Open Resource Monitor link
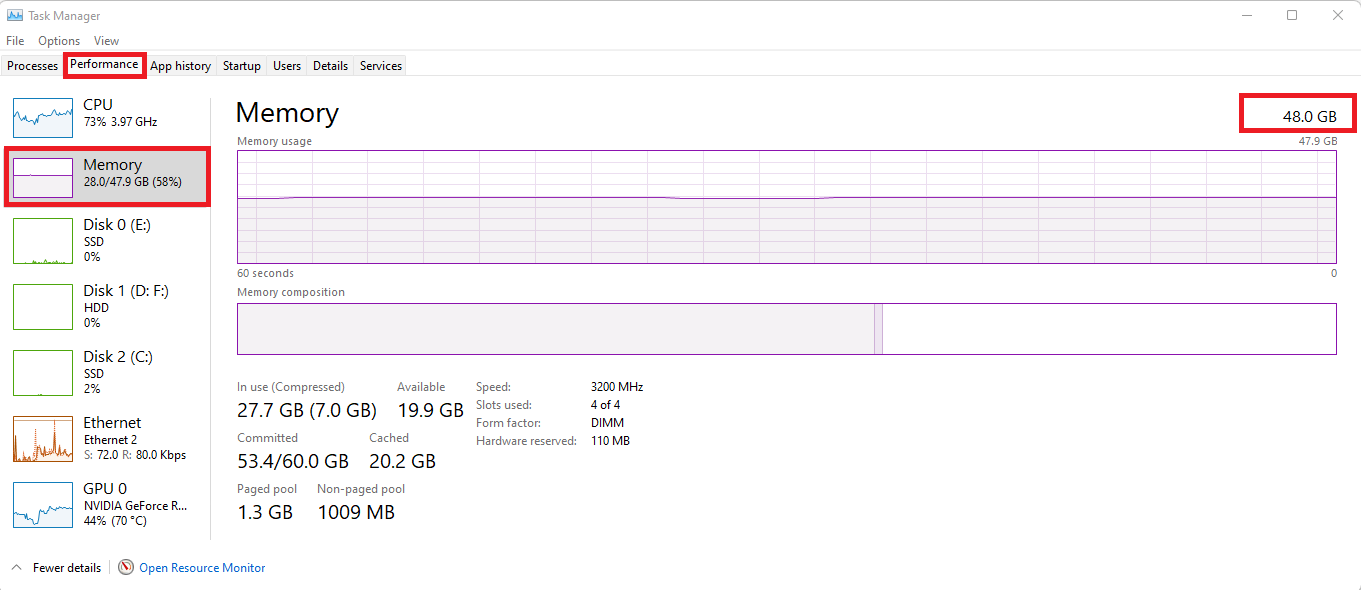Screen dimensions: 1361x590 202,568
